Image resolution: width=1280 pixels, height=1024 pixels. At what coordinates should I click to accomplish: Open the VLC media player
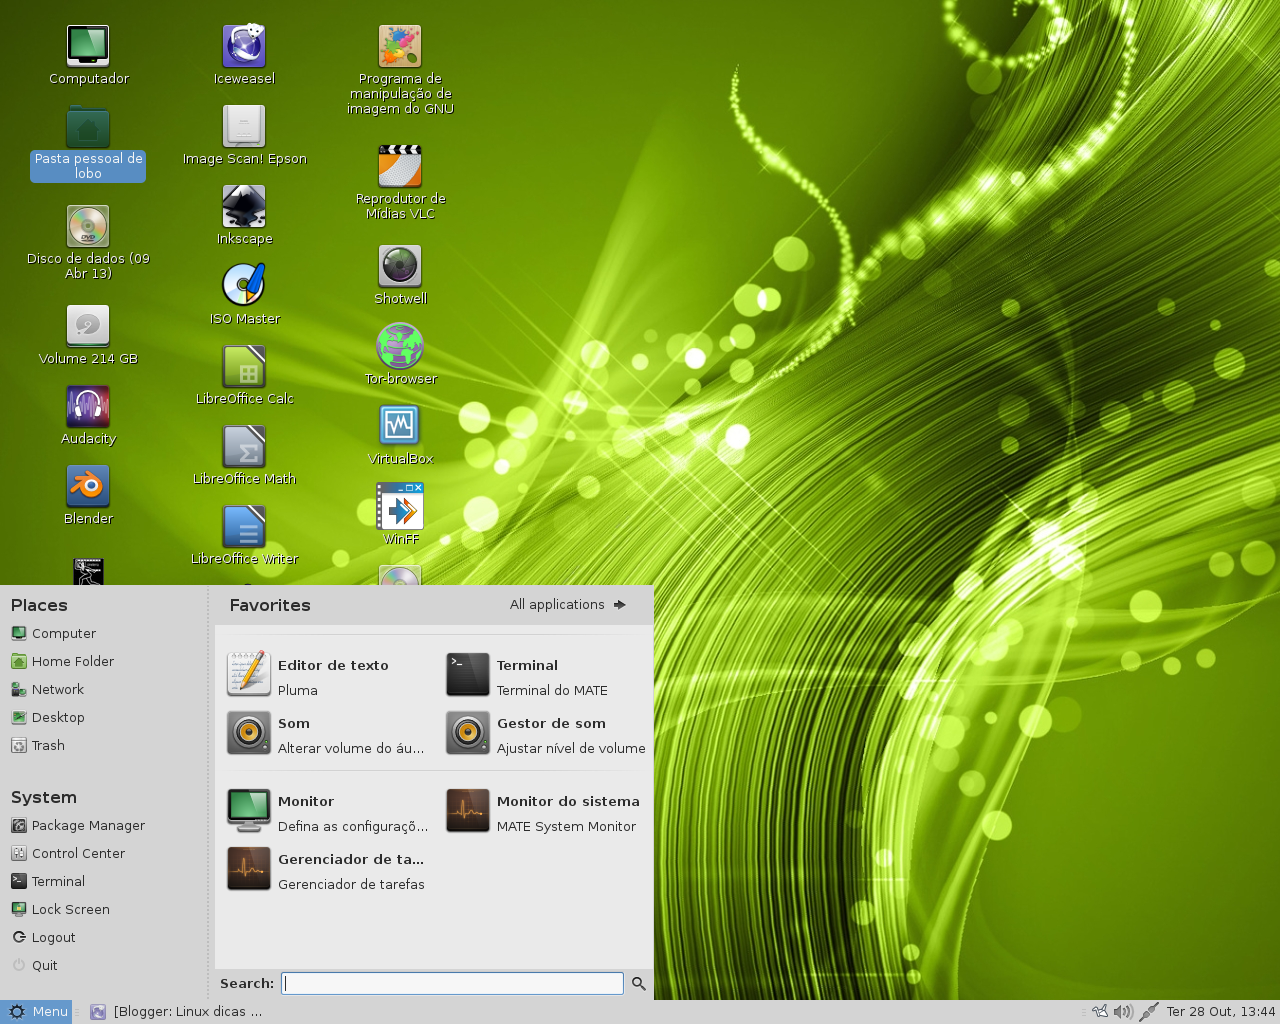click(x=400, y=165)
